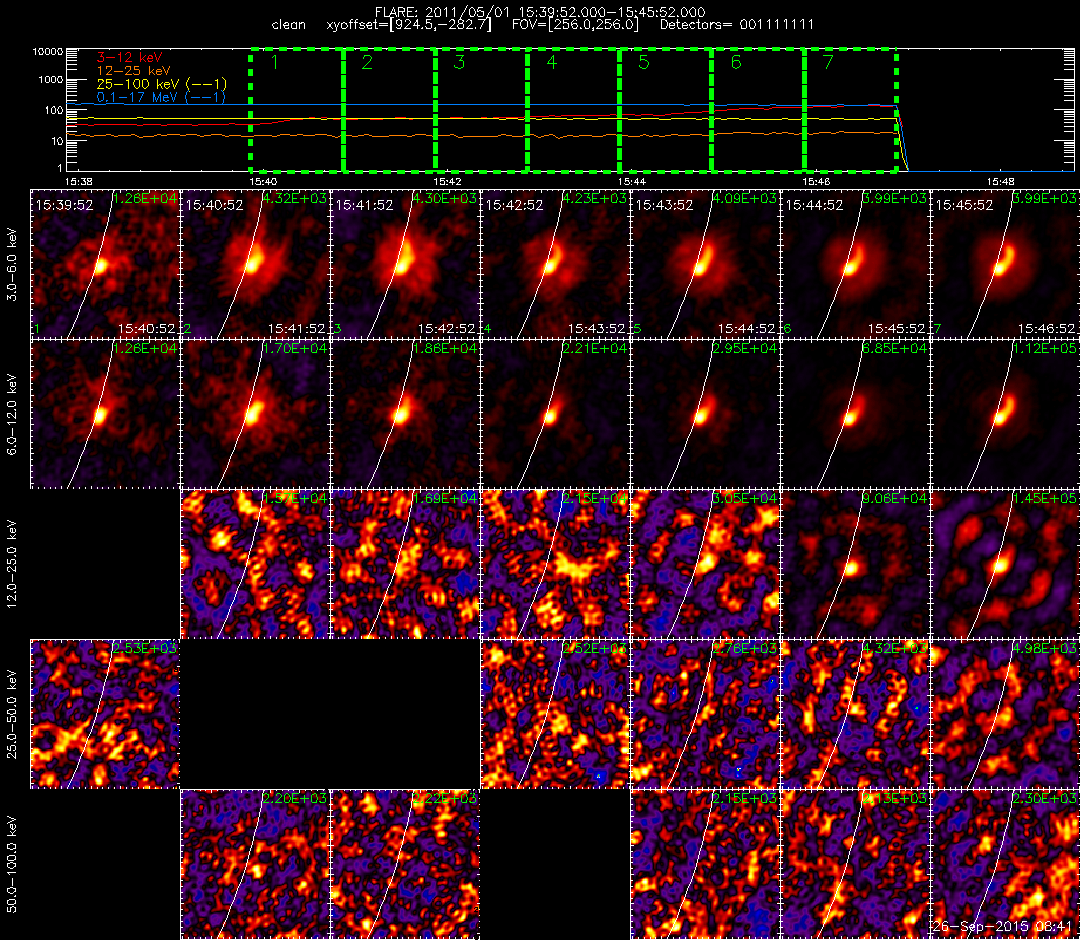Viewport: 1080px width, 940px height.
Task: Click the 'Detectors= 001111111' text
Action: (x=737, y=25)
